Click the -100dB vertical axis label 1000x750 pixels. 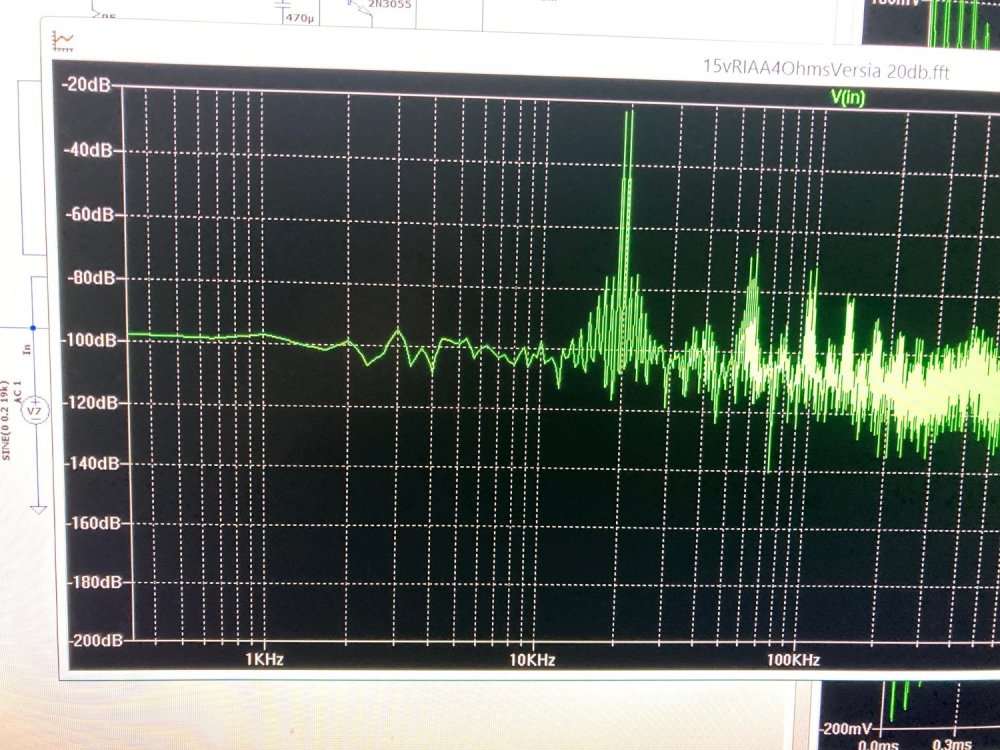pyautogui.click(x=88, y=340)
